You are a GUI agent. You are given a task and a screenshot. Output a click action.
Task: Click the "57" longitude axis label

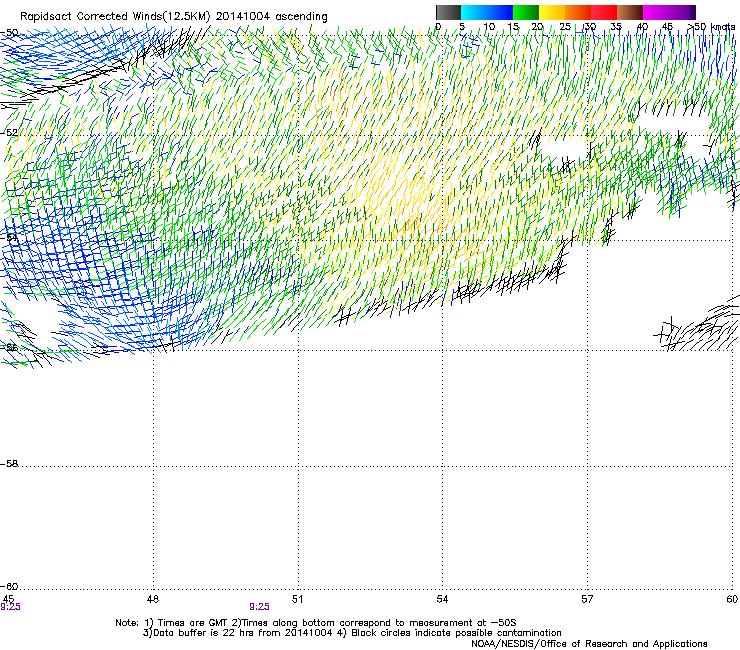(x=587, y=599)
